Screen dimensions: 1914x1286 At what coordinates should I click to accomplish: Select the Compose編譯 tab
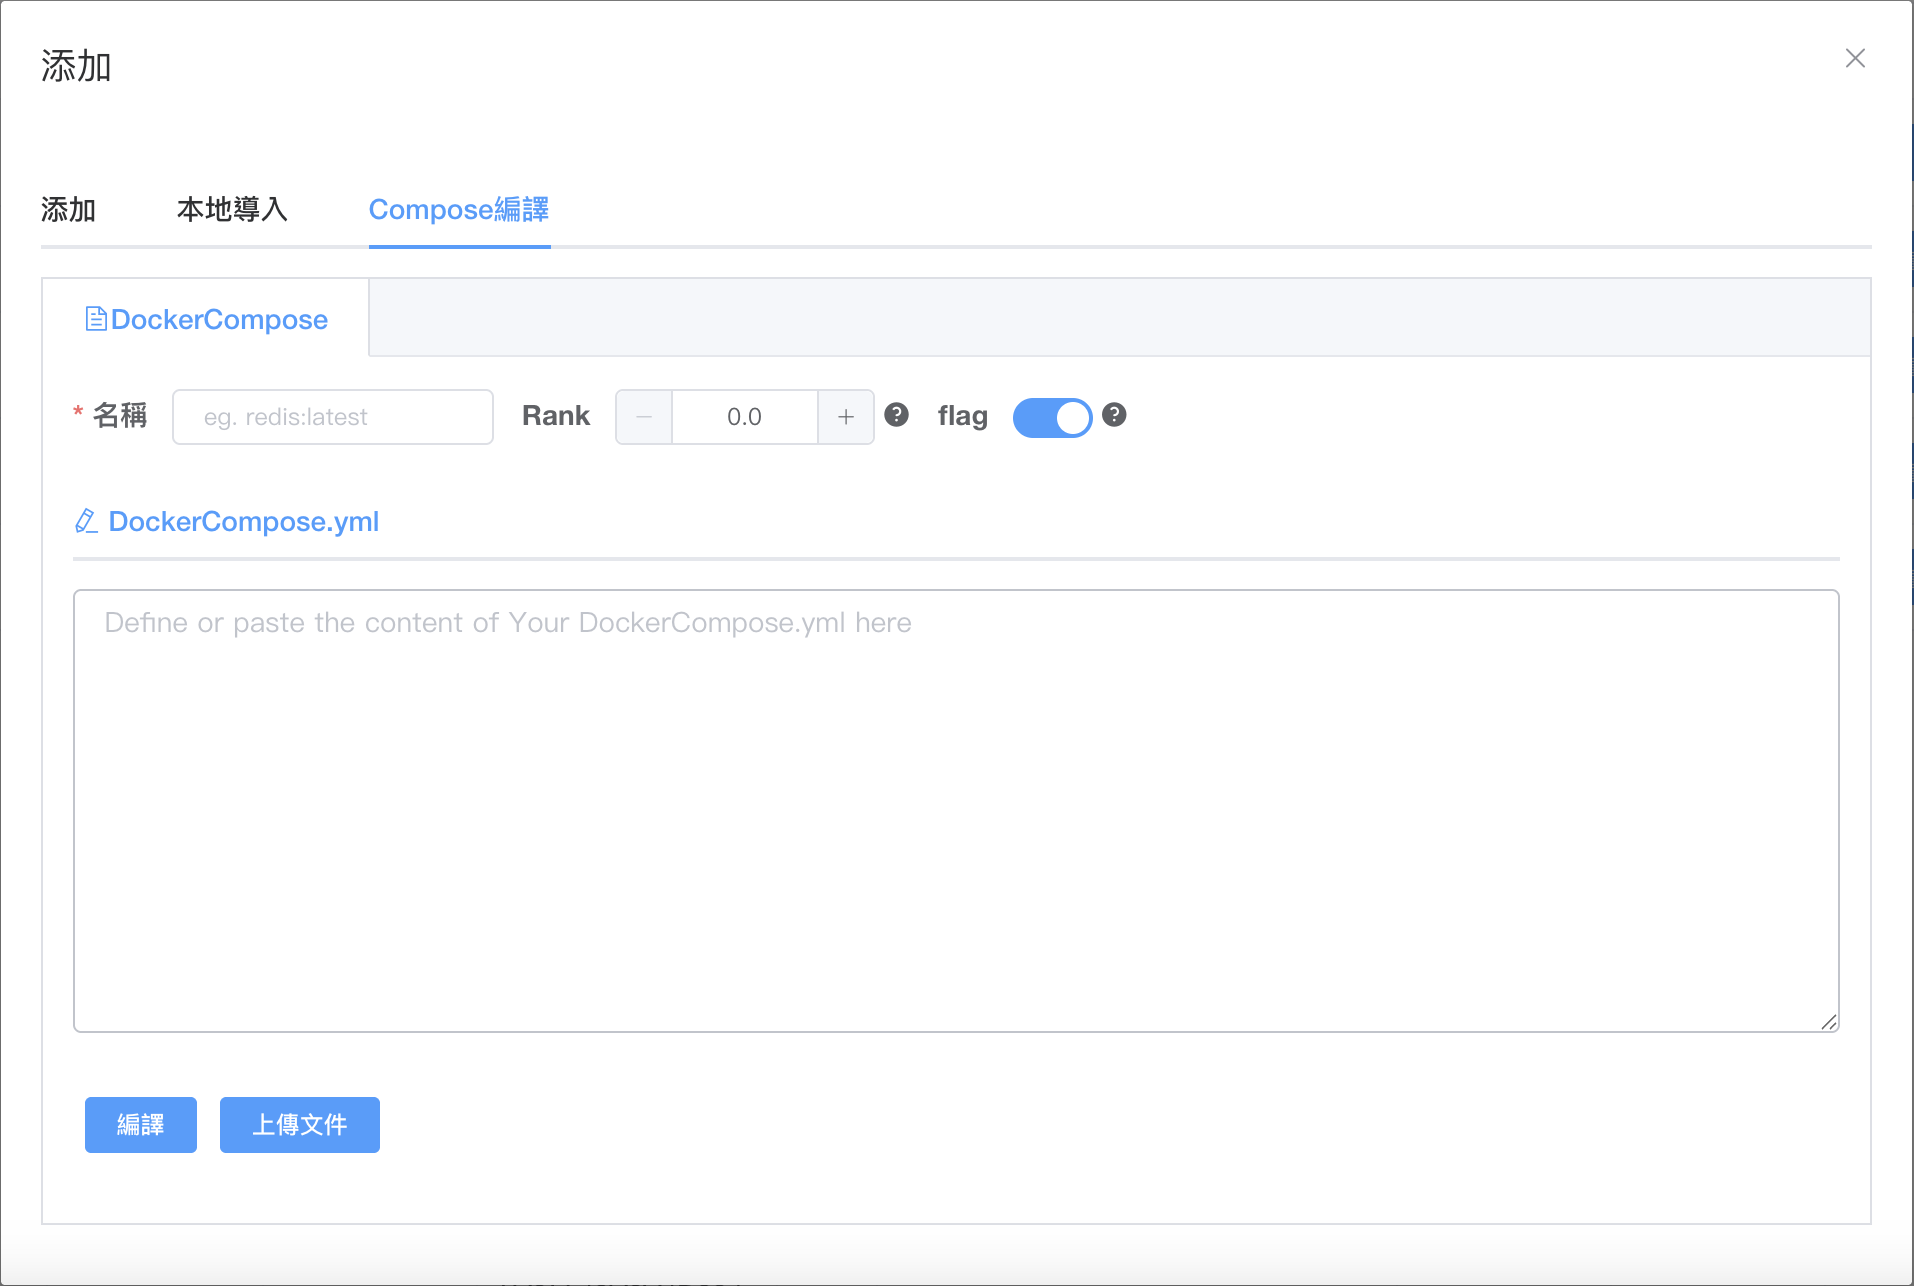coord(459,210)
